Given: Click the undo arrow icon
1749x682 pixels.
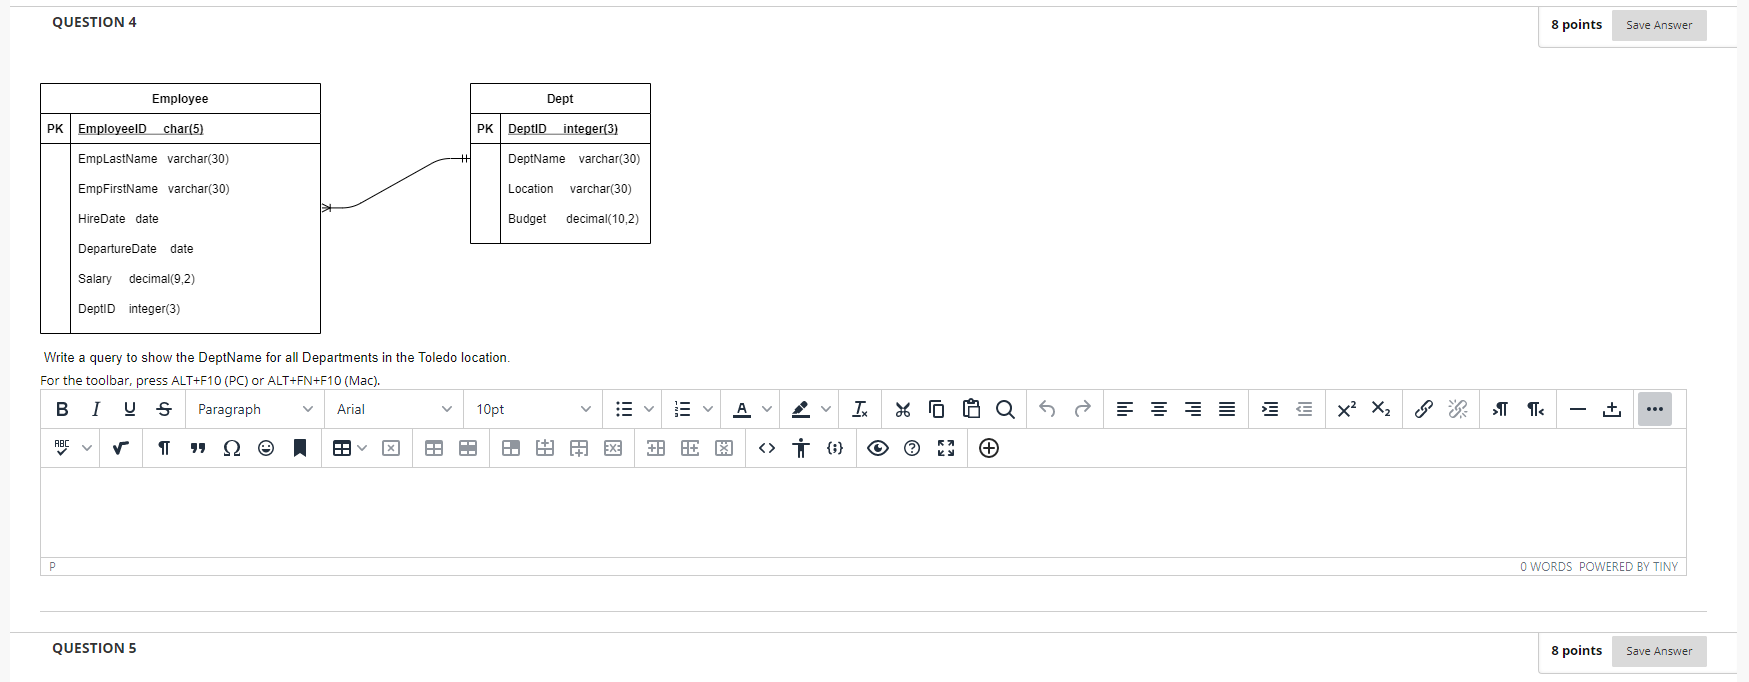Looking at the screenshot, I should point(1047,409).
